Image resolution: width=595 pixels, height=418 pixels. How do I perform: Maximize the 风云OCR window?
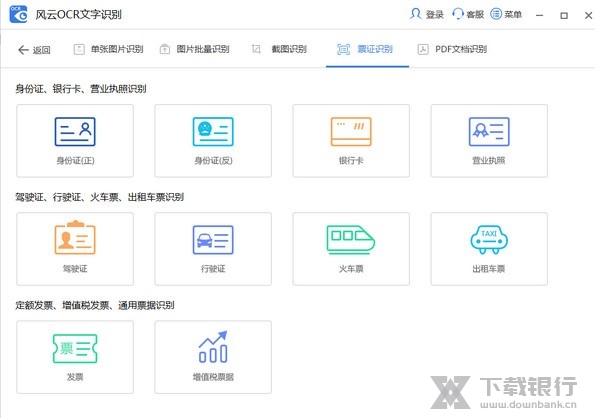pos(564,15)
